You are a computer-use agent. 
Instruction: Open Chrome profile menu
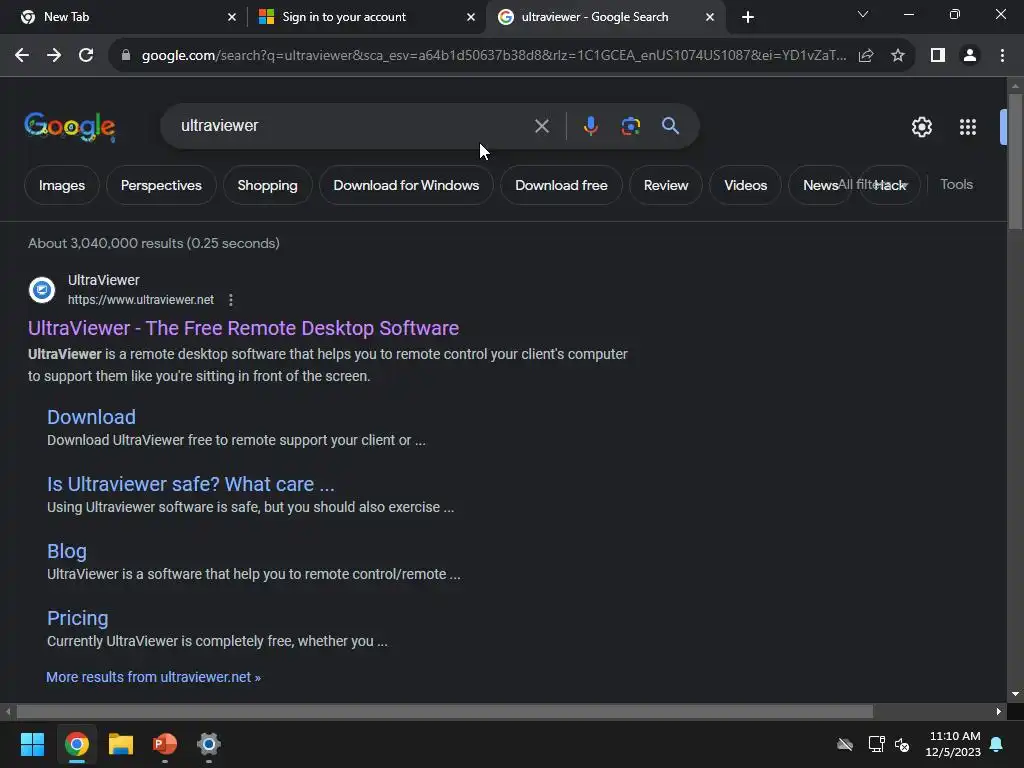970,56
